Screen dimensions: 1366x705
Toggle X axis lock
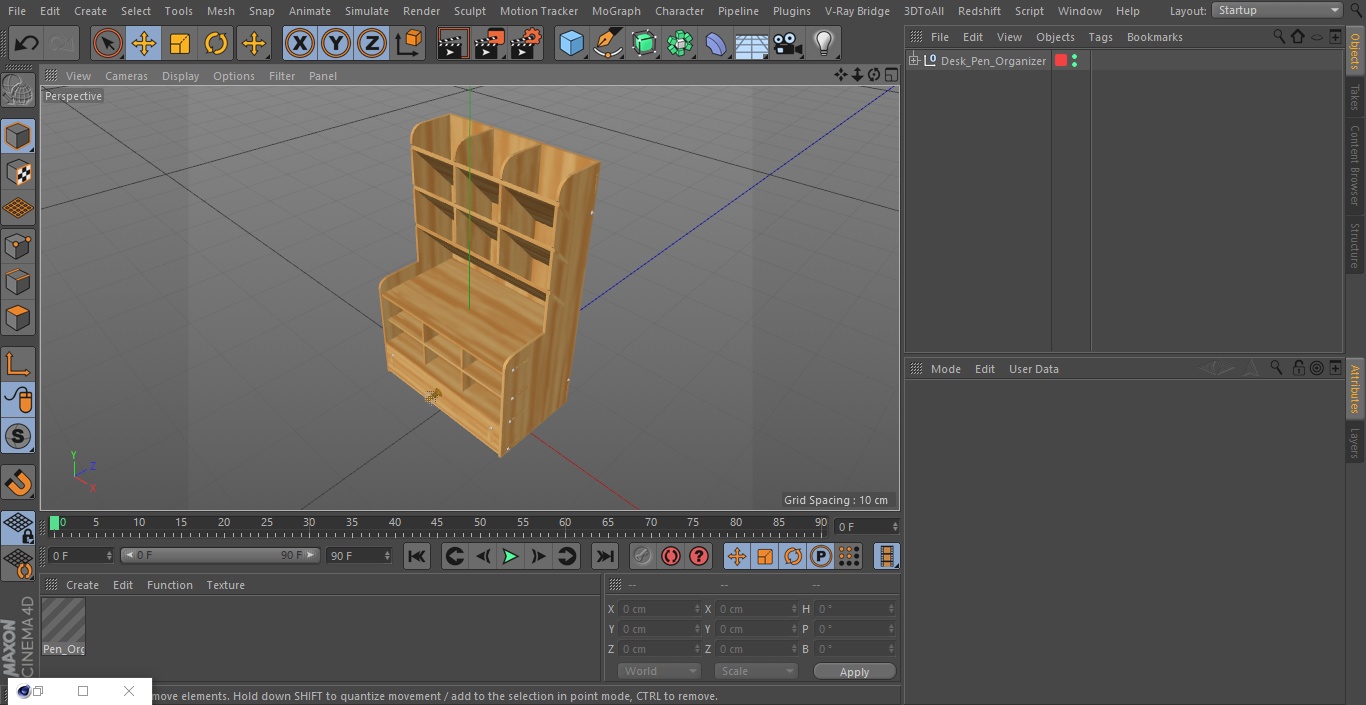click(x=300, y=44)
